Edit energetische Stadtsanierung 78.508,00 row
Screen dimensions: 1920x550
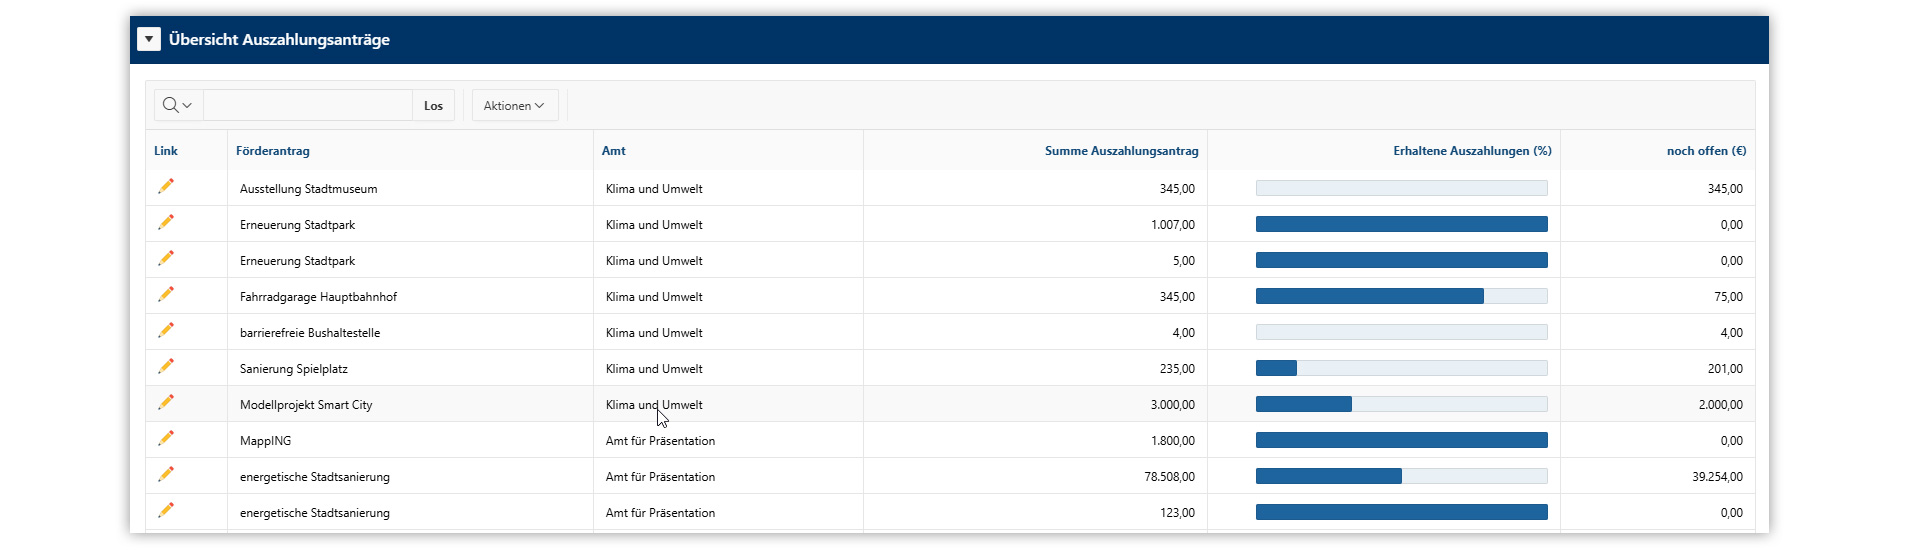tap(166, 475)
